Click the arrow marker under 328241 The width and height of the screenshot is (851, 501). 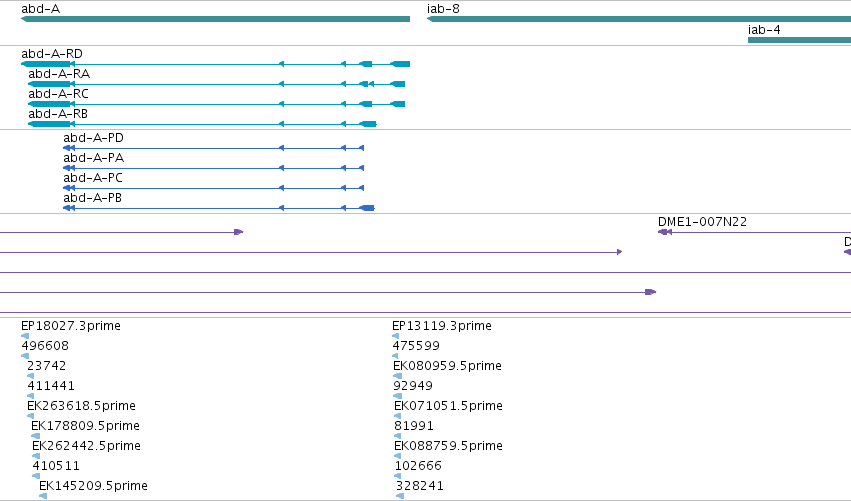pos(400,496)
